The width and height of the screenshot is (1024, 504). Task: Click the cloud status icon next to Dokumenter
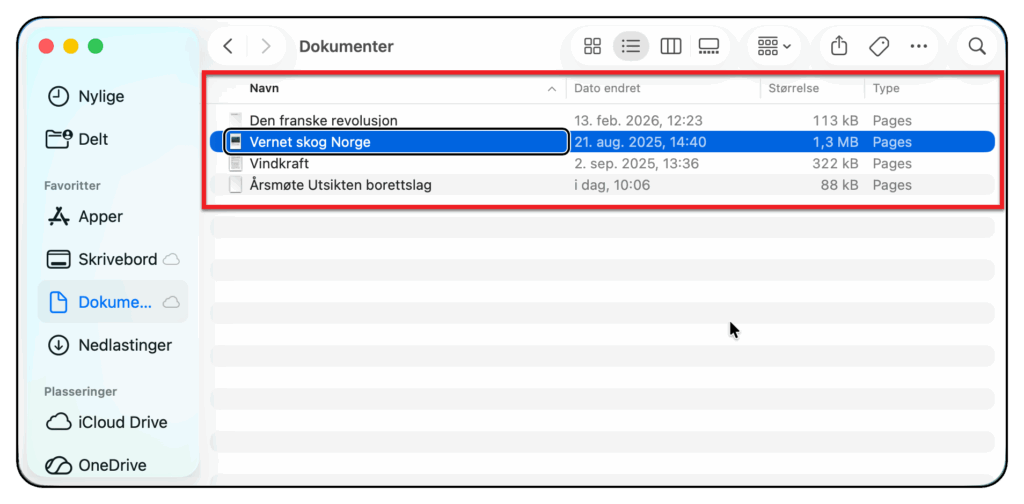171,302
